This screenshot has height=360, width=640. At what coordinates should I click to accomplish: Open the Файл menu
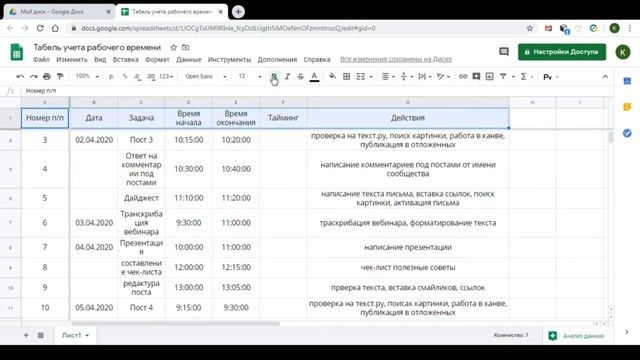click(41, 60)
